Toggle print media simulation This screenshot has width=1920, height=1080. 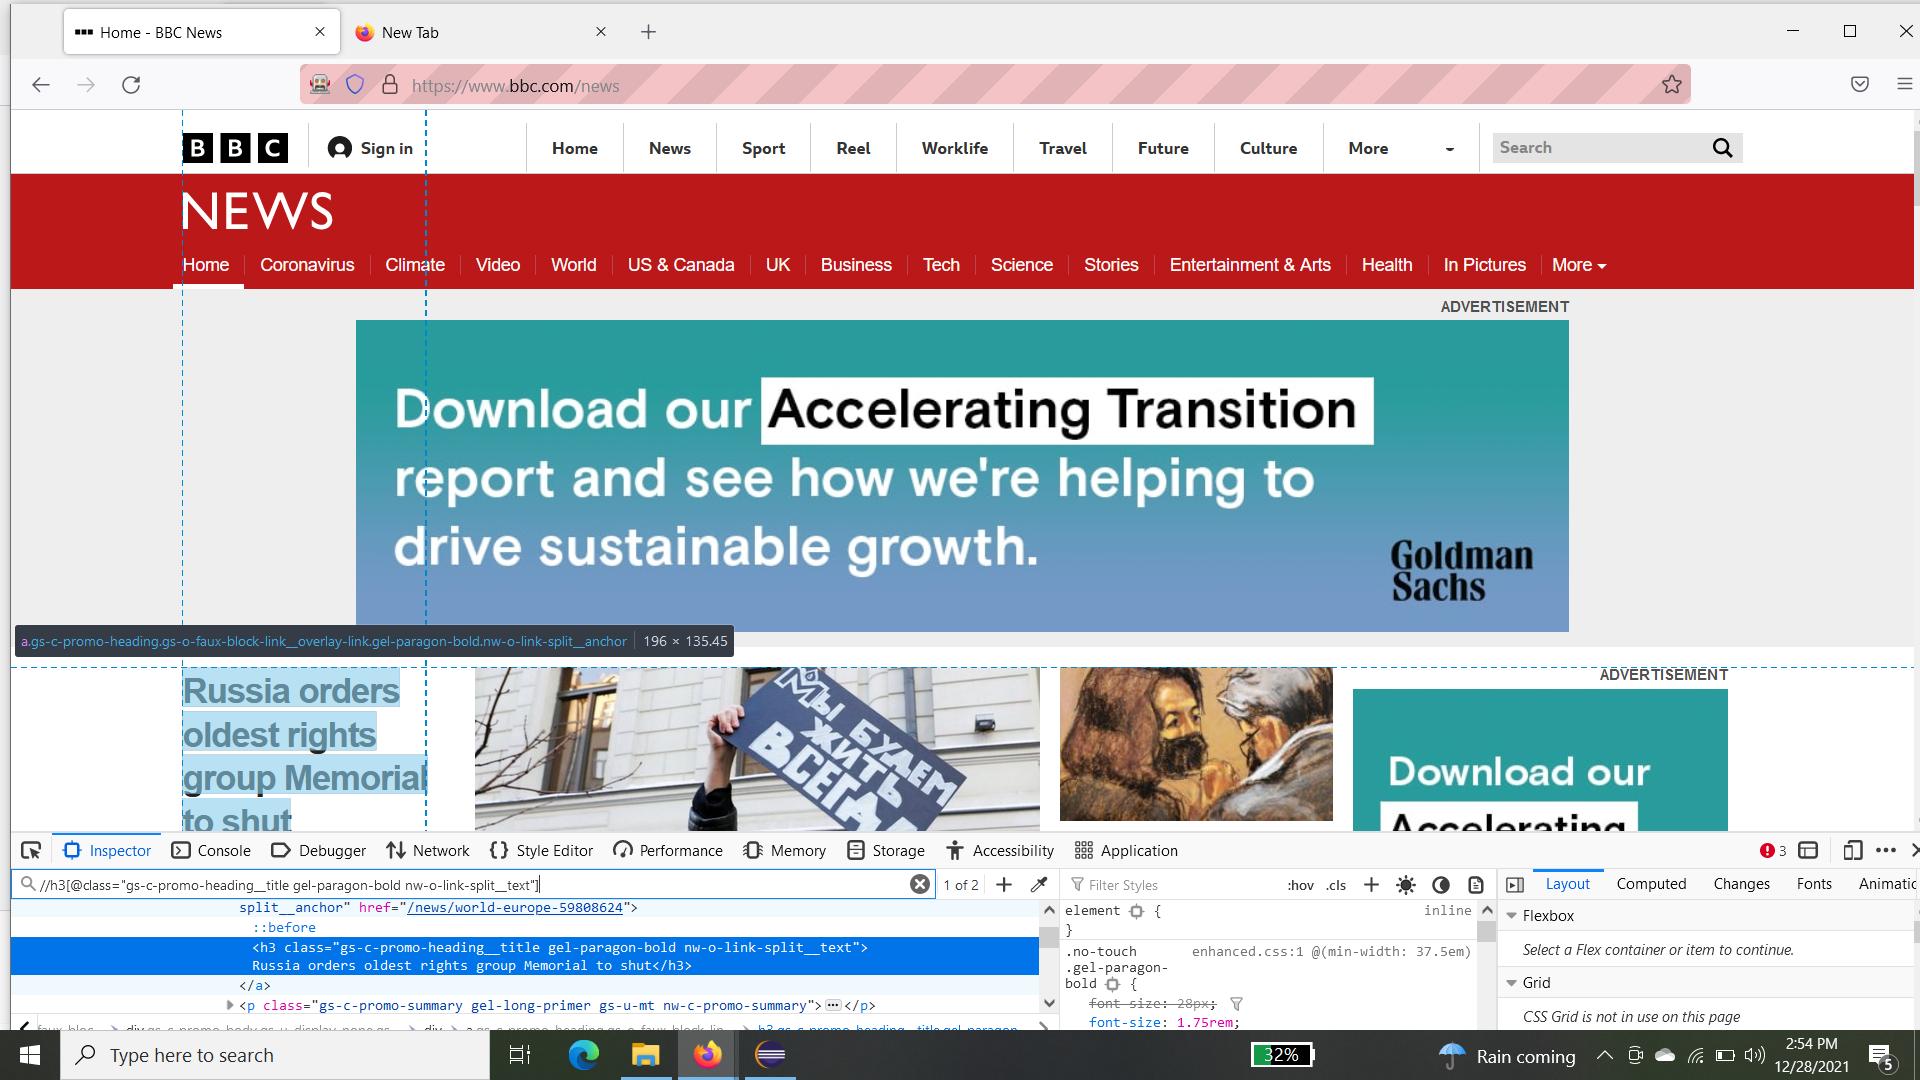pos(1476,884)
